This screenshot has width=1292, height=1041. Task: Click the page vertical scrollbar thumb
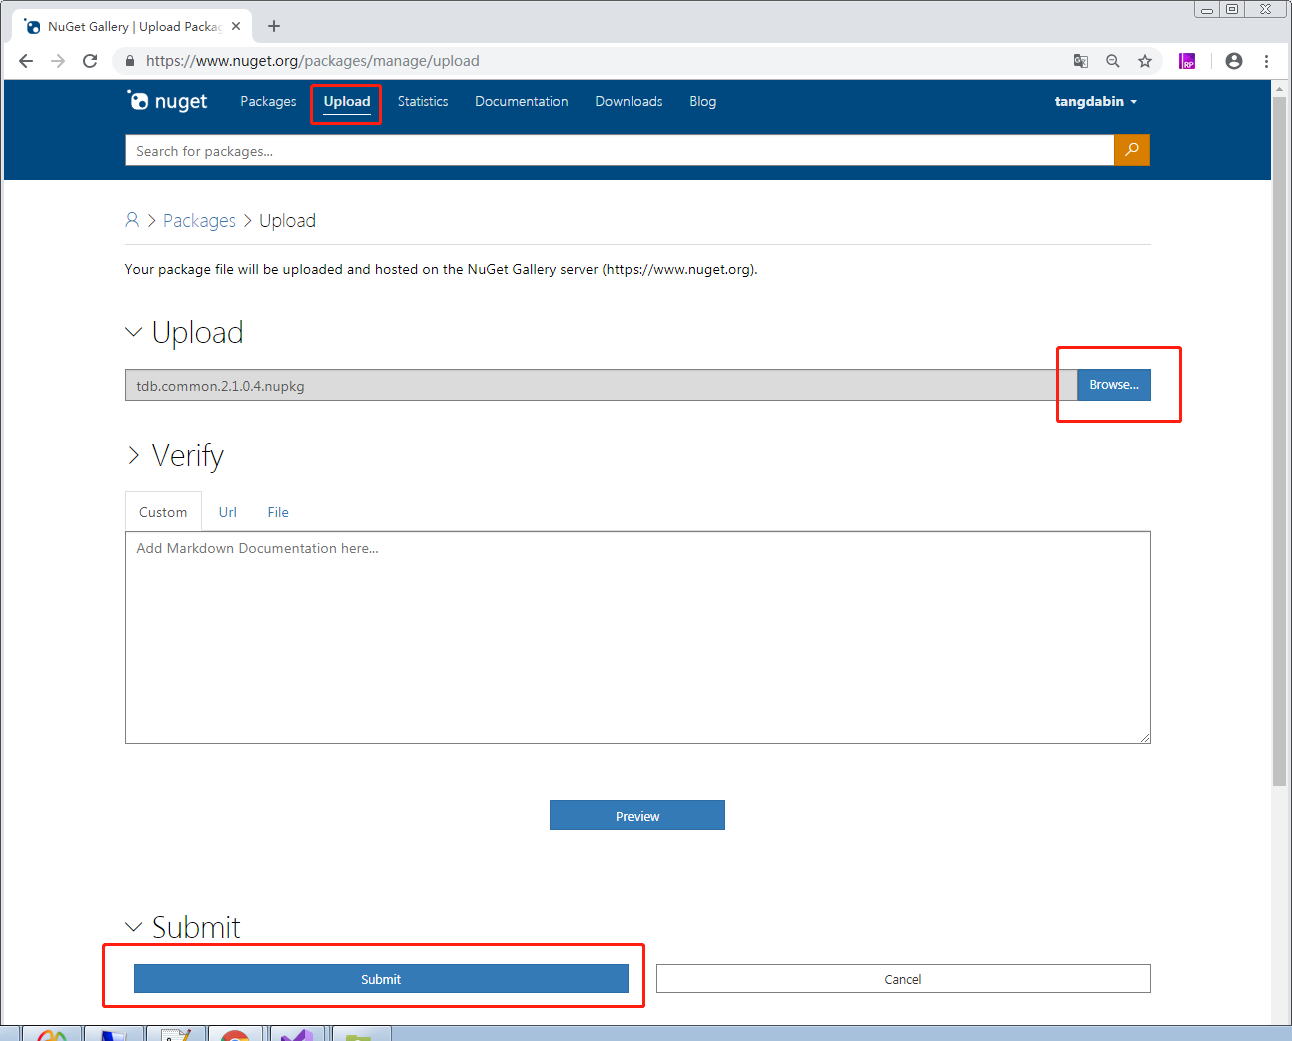click(x=1279, y=441)
